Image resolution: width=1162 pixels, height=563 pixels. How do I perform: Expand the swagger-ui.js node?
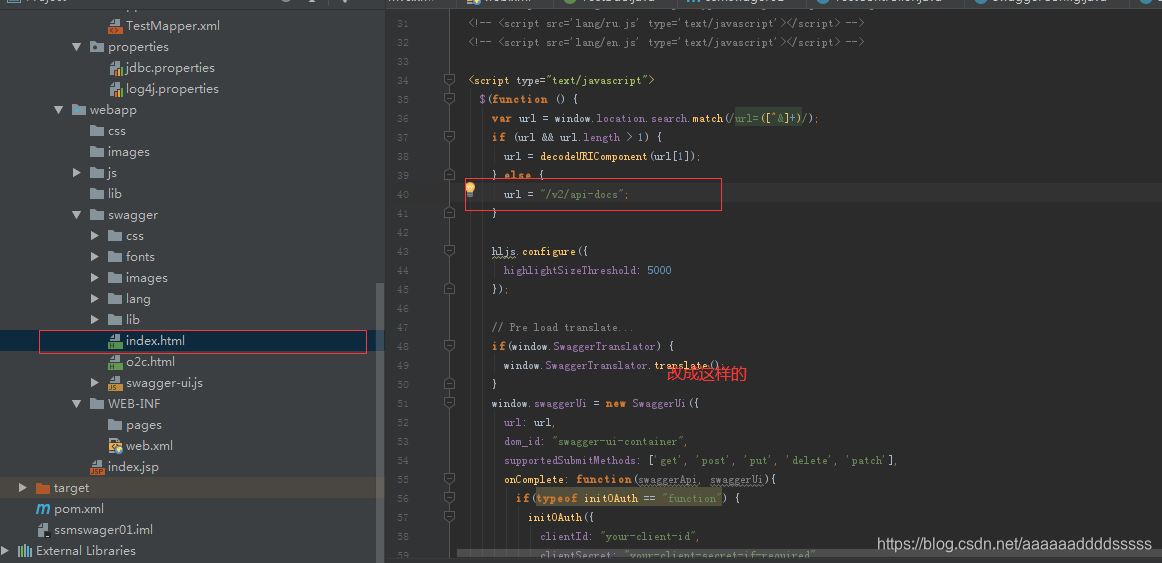point(94,383)
